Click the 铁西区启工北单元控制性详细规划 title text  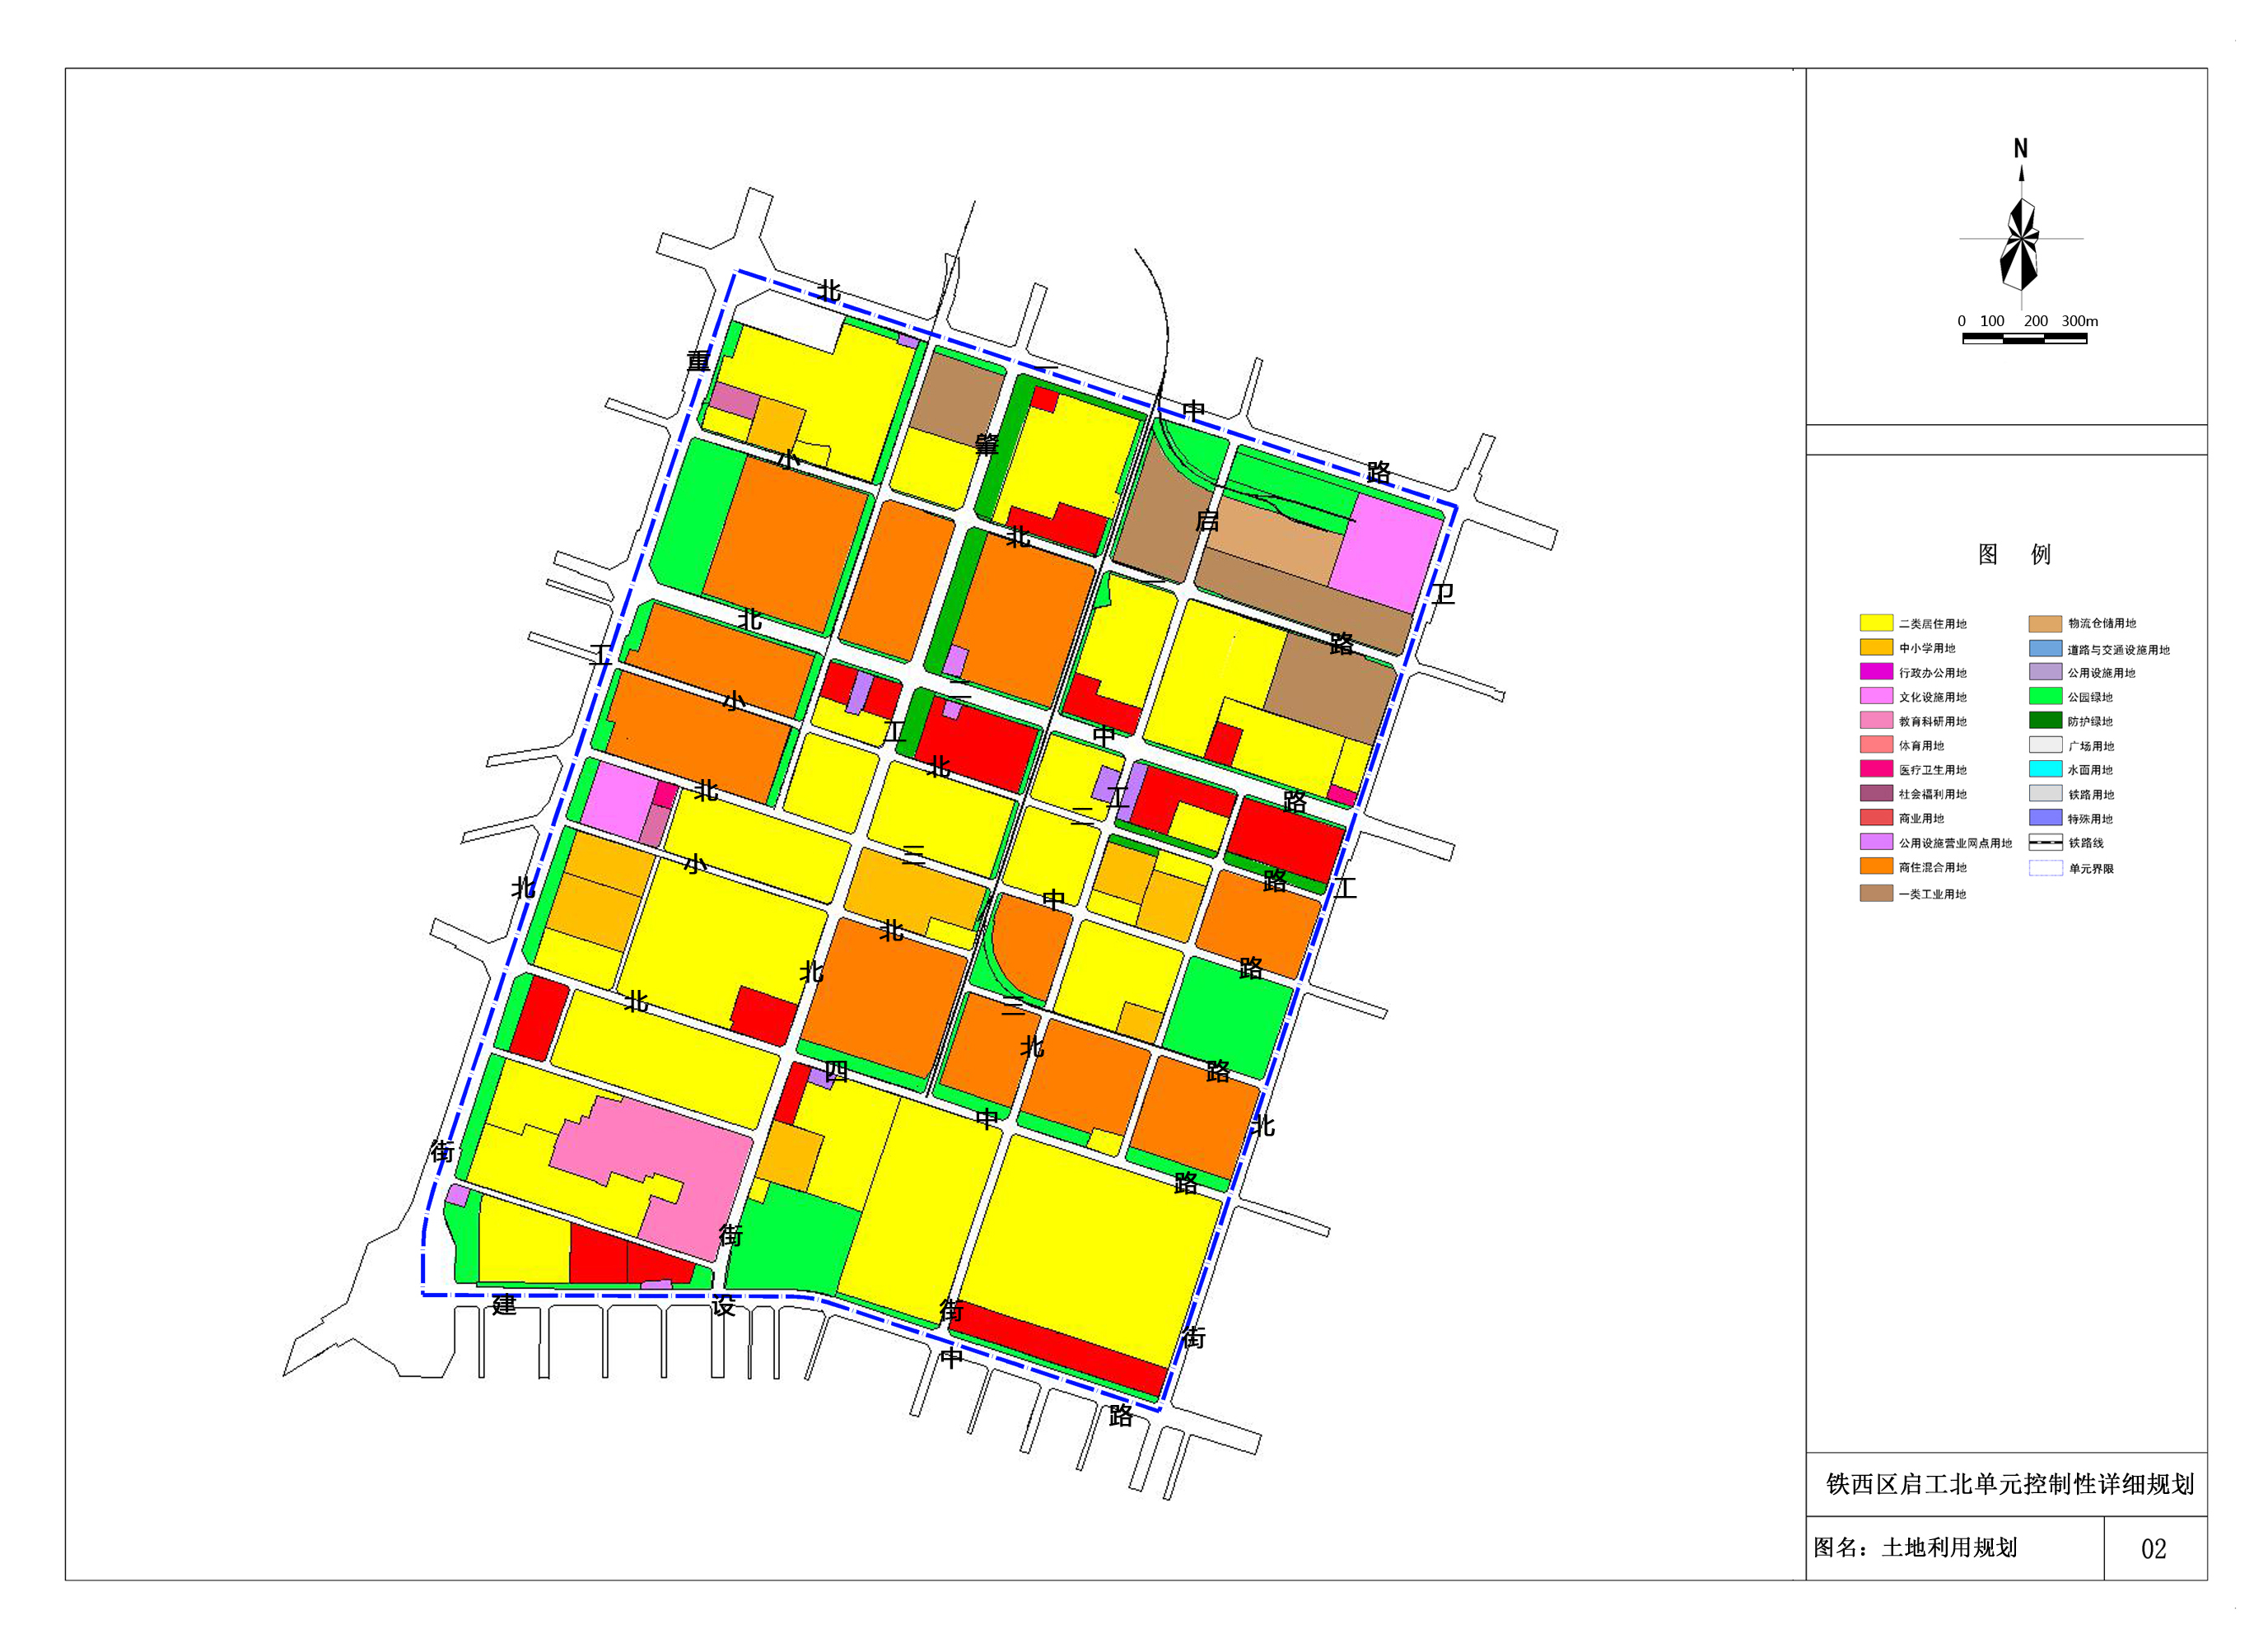[x=2009, y=1484]
